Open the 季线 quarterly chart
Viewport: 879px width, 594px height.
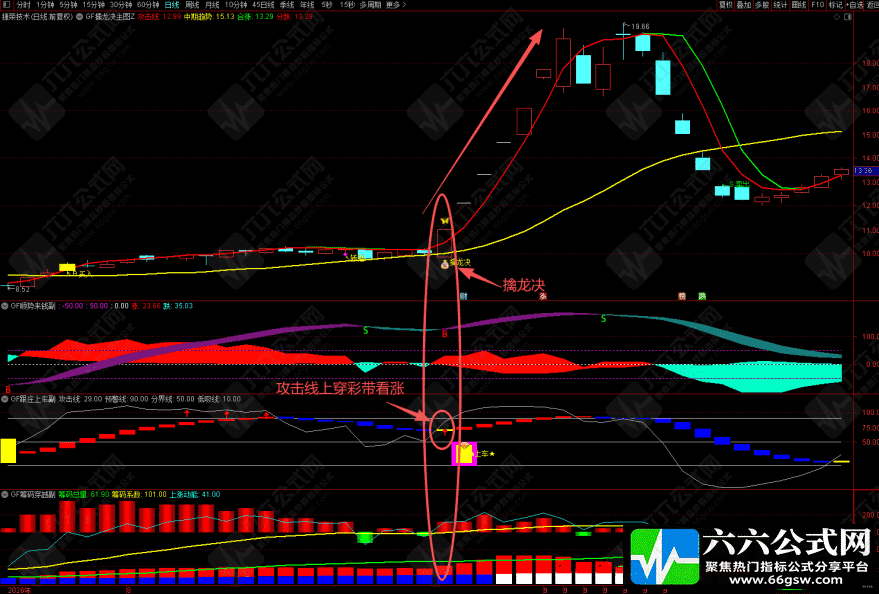286,4
